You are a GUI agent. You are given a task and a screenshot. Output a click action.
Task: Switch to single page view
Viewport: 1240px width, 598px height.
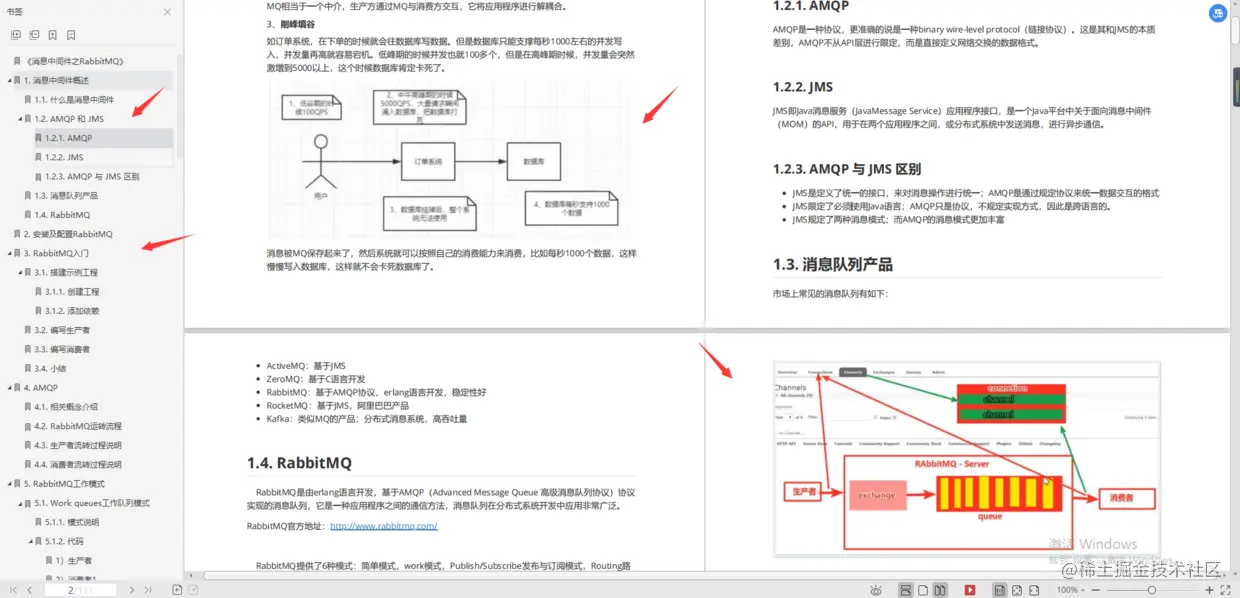[923, 591]
